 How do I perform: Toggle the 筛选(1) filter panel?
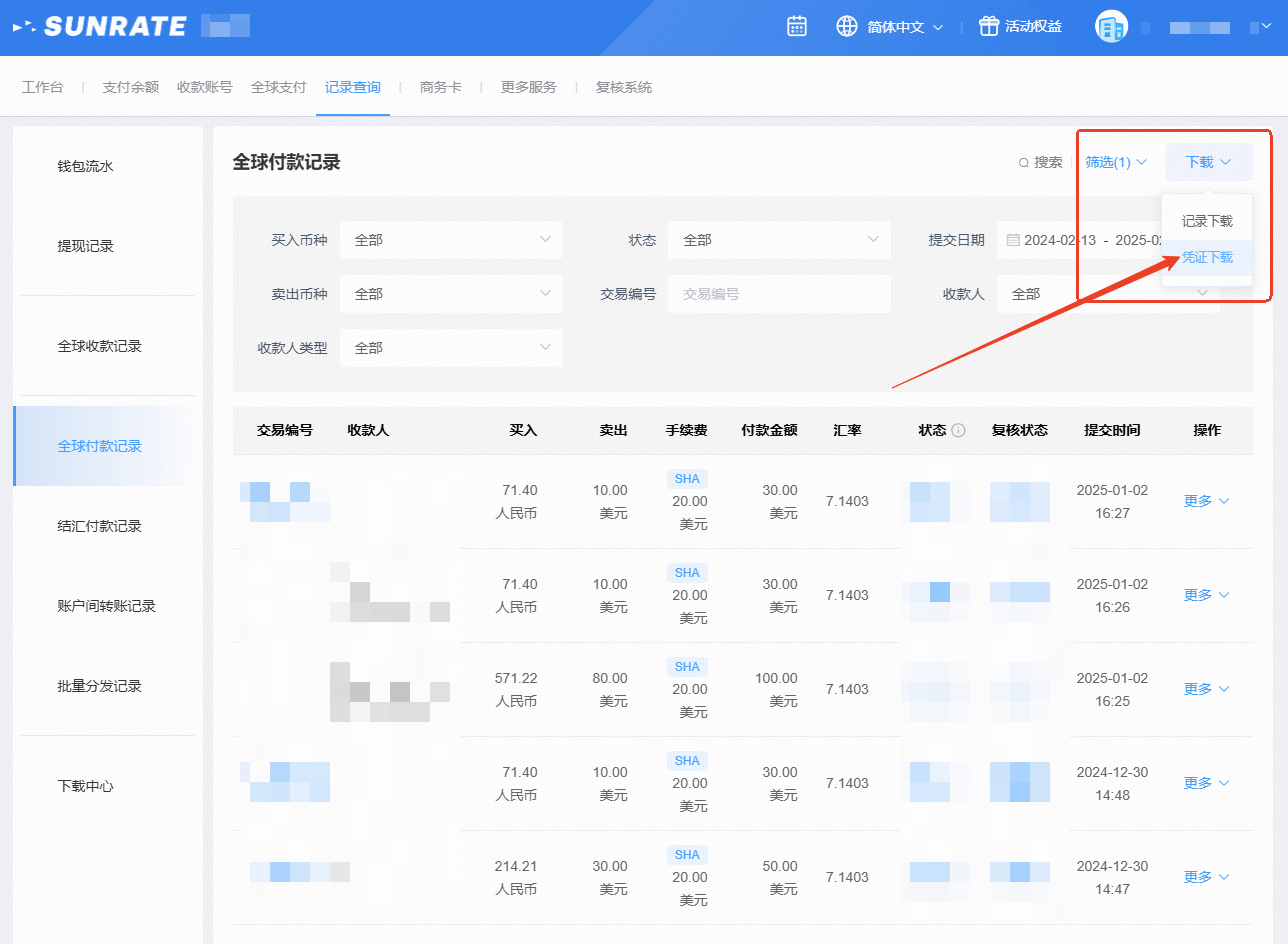coord(1116,162)
